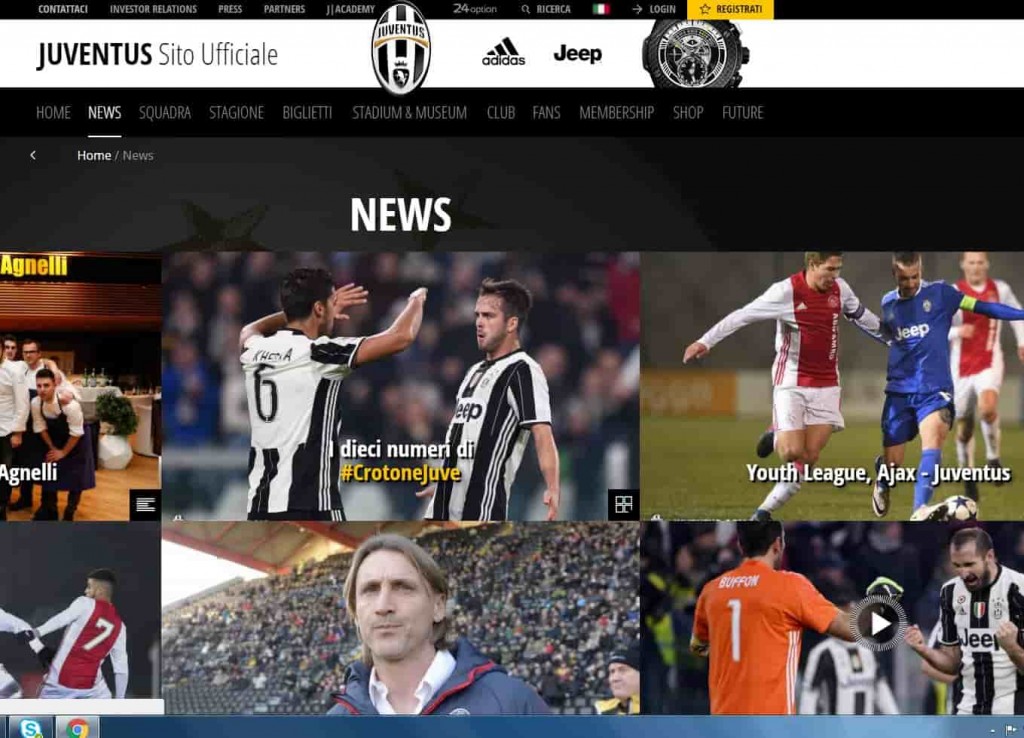
Task: Open Stagione menu item
Action: coord(236,112)
